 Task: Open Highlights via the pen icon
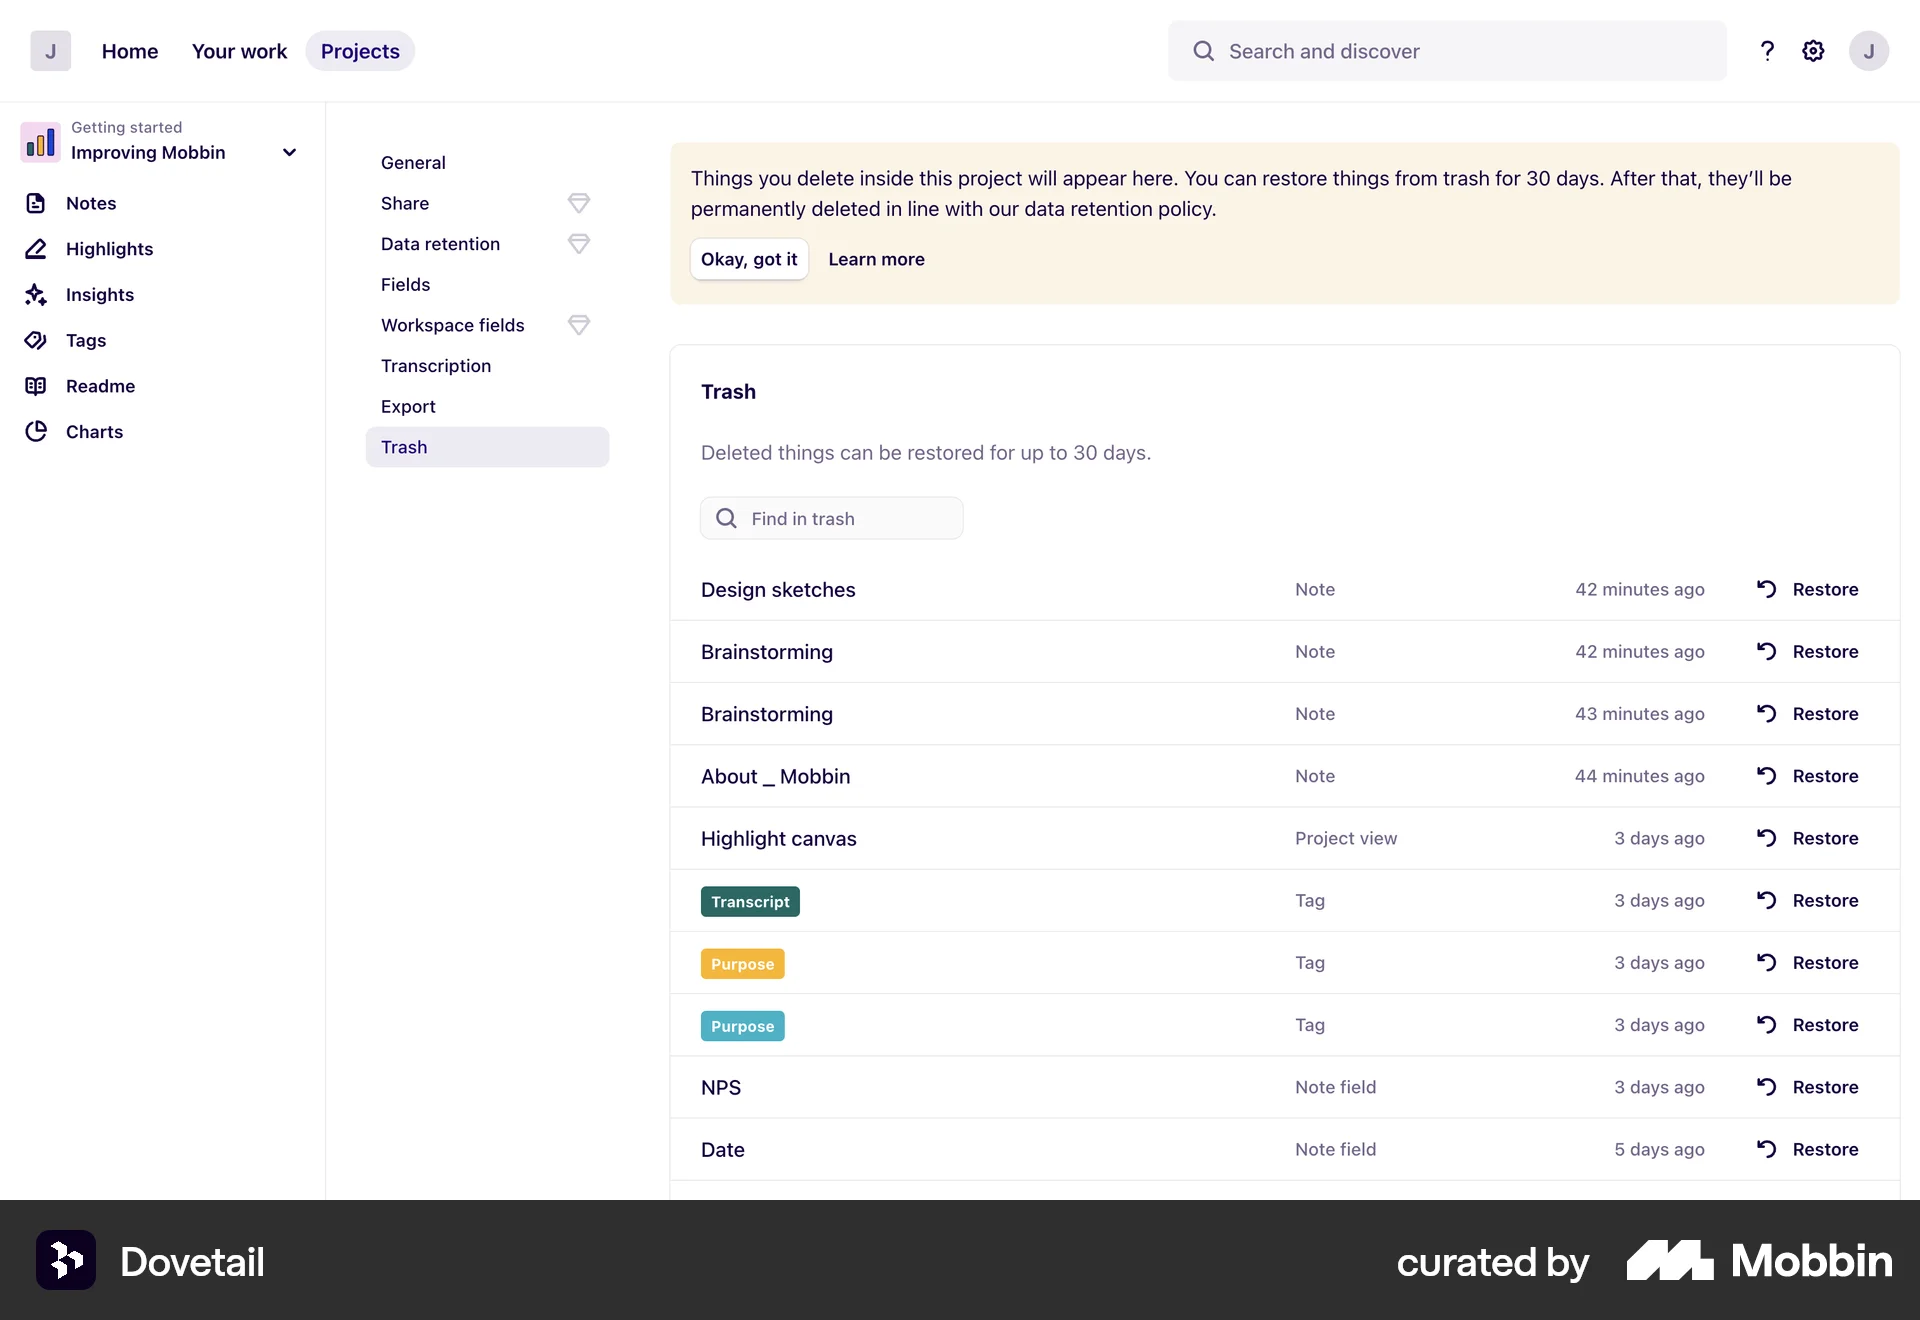pyautogui.click(x=36, y=249)
